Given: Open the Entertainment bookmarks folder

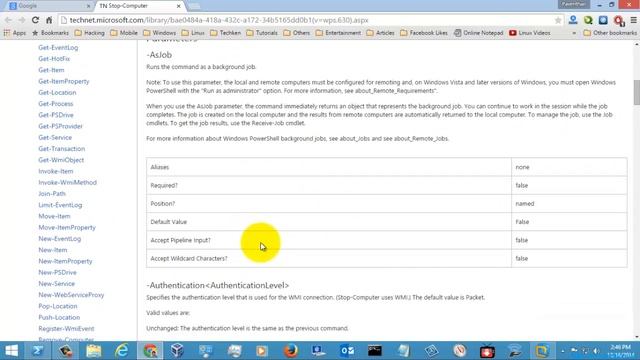Looking at the screenshot, I should tap(338, 33).
